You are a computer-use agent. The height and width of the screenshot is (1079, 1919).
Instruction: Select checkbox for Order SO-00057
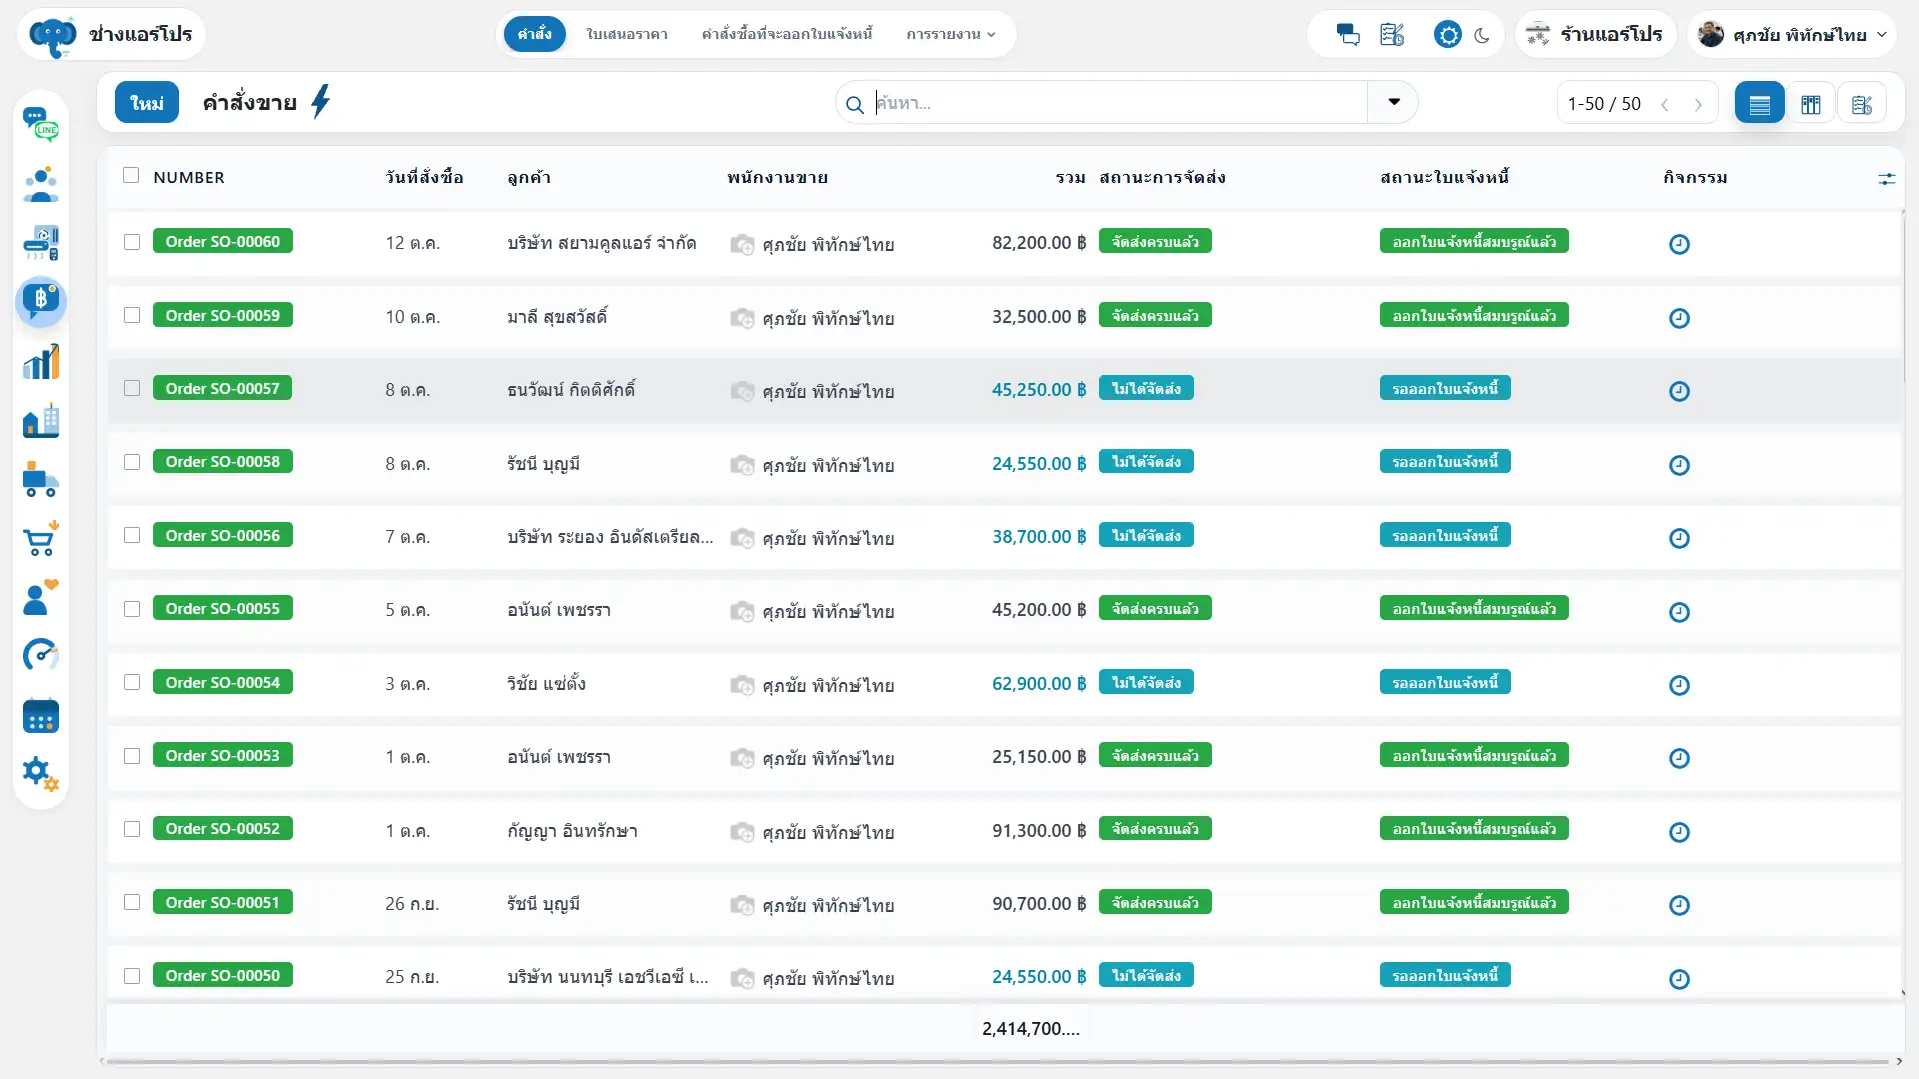132,388
